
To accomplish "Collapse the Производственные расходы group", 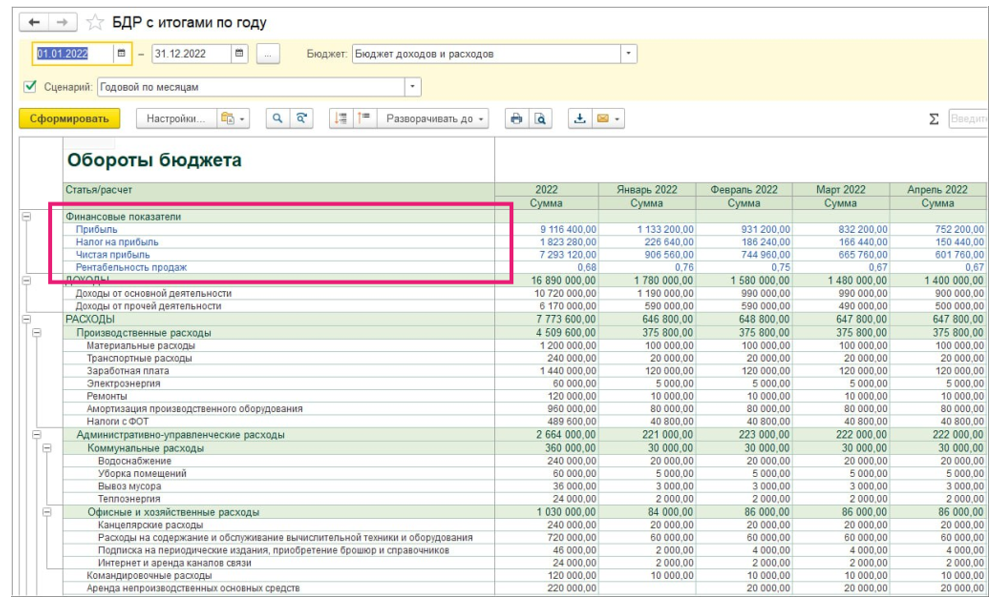I will [37, 333].
